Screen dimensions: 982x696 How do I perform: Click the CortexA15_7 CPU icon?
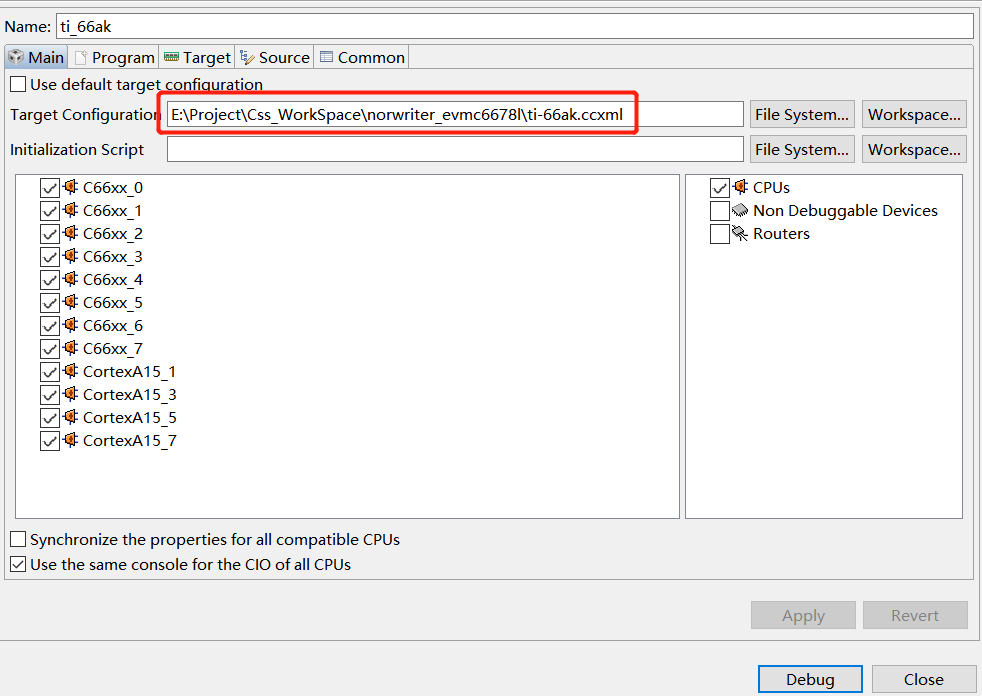coord(69,440)
